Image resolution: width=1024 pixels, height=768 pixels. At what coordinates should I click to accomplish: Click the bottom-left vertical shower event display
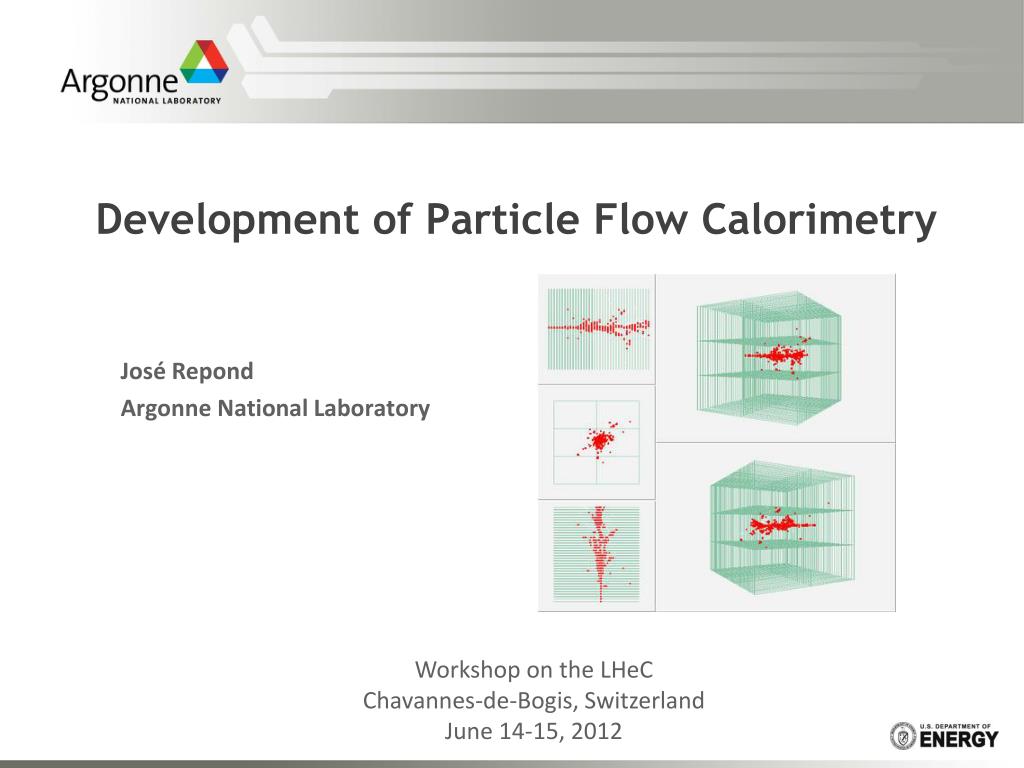[597, 556]
